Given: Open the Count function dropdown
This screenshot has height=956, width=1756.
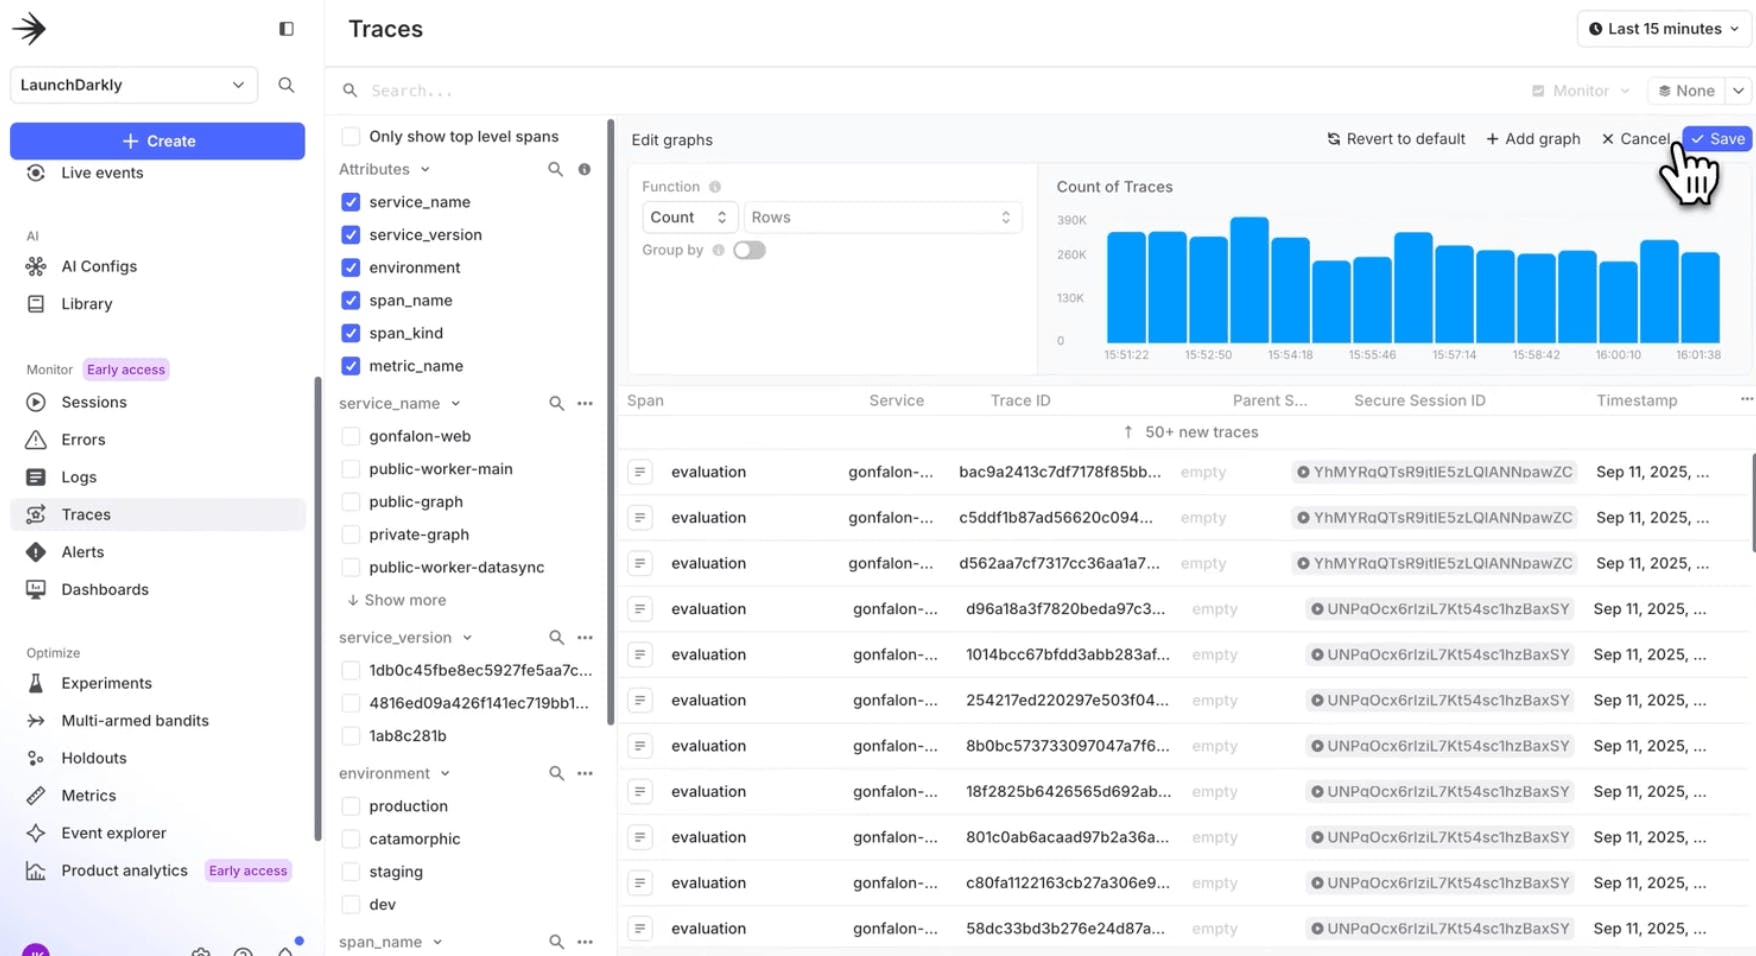Looking at the screenshot, I should pyautogui.click(x=688, y=217).
